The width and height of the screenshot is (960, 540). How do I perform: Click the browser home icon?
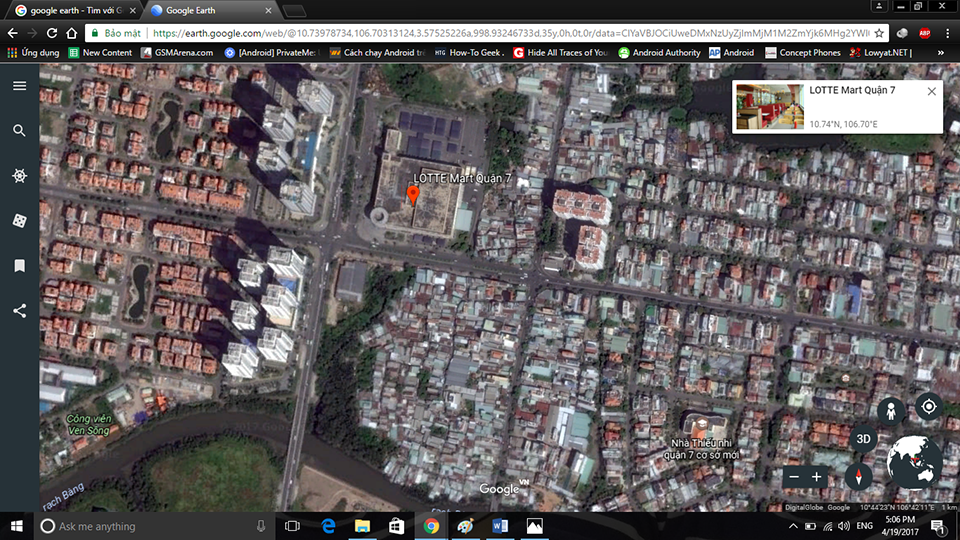click(72, 33)
